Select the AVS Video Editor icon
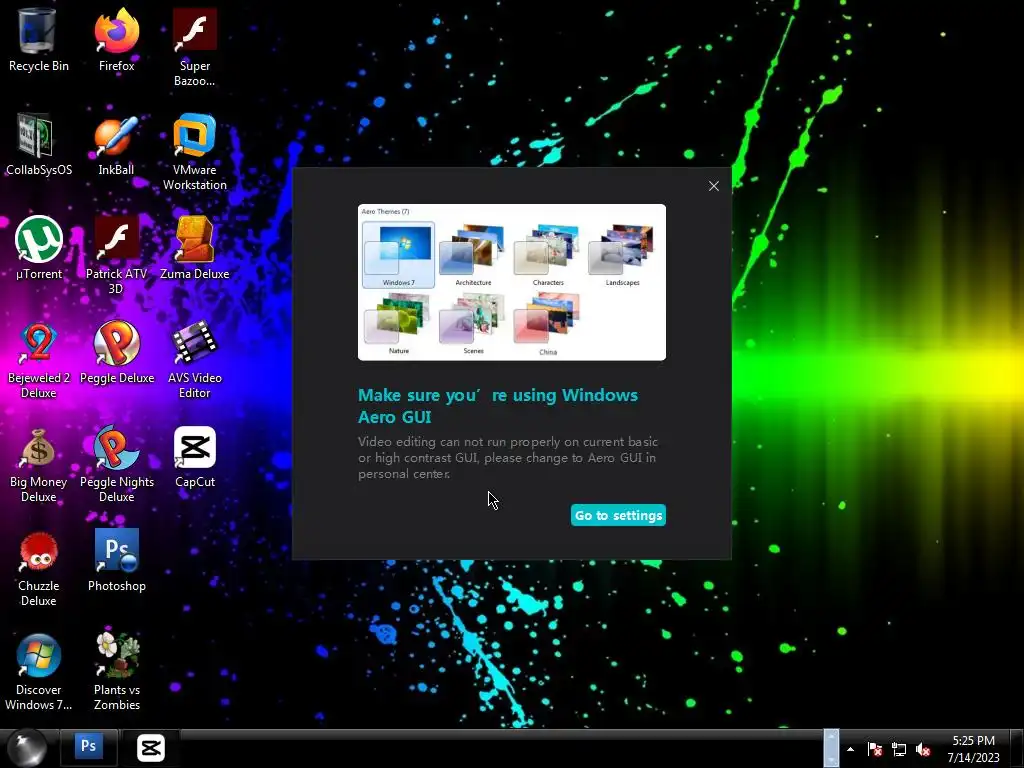 (195, 359)
